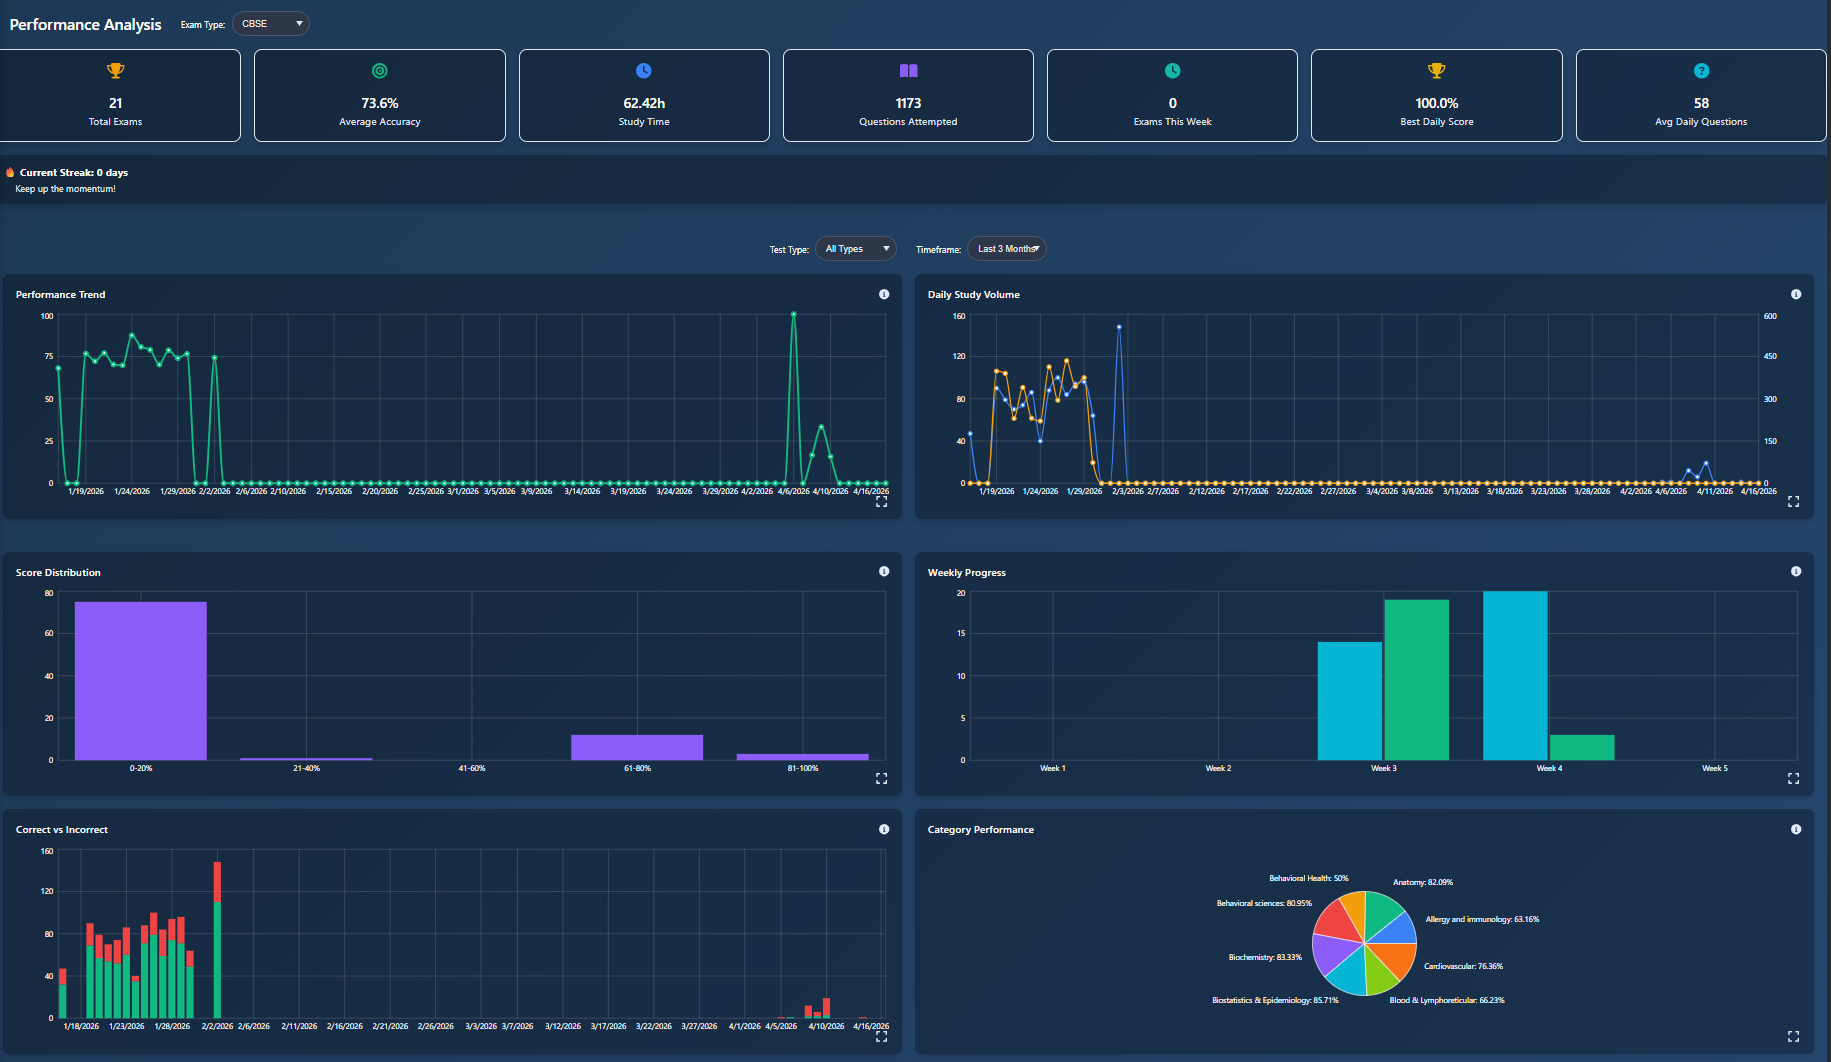Image resolution: width=1831 pixels, height=1062 pixels.
Task: Select the clock icon above Study Time
Action: [x=643, y=70]
